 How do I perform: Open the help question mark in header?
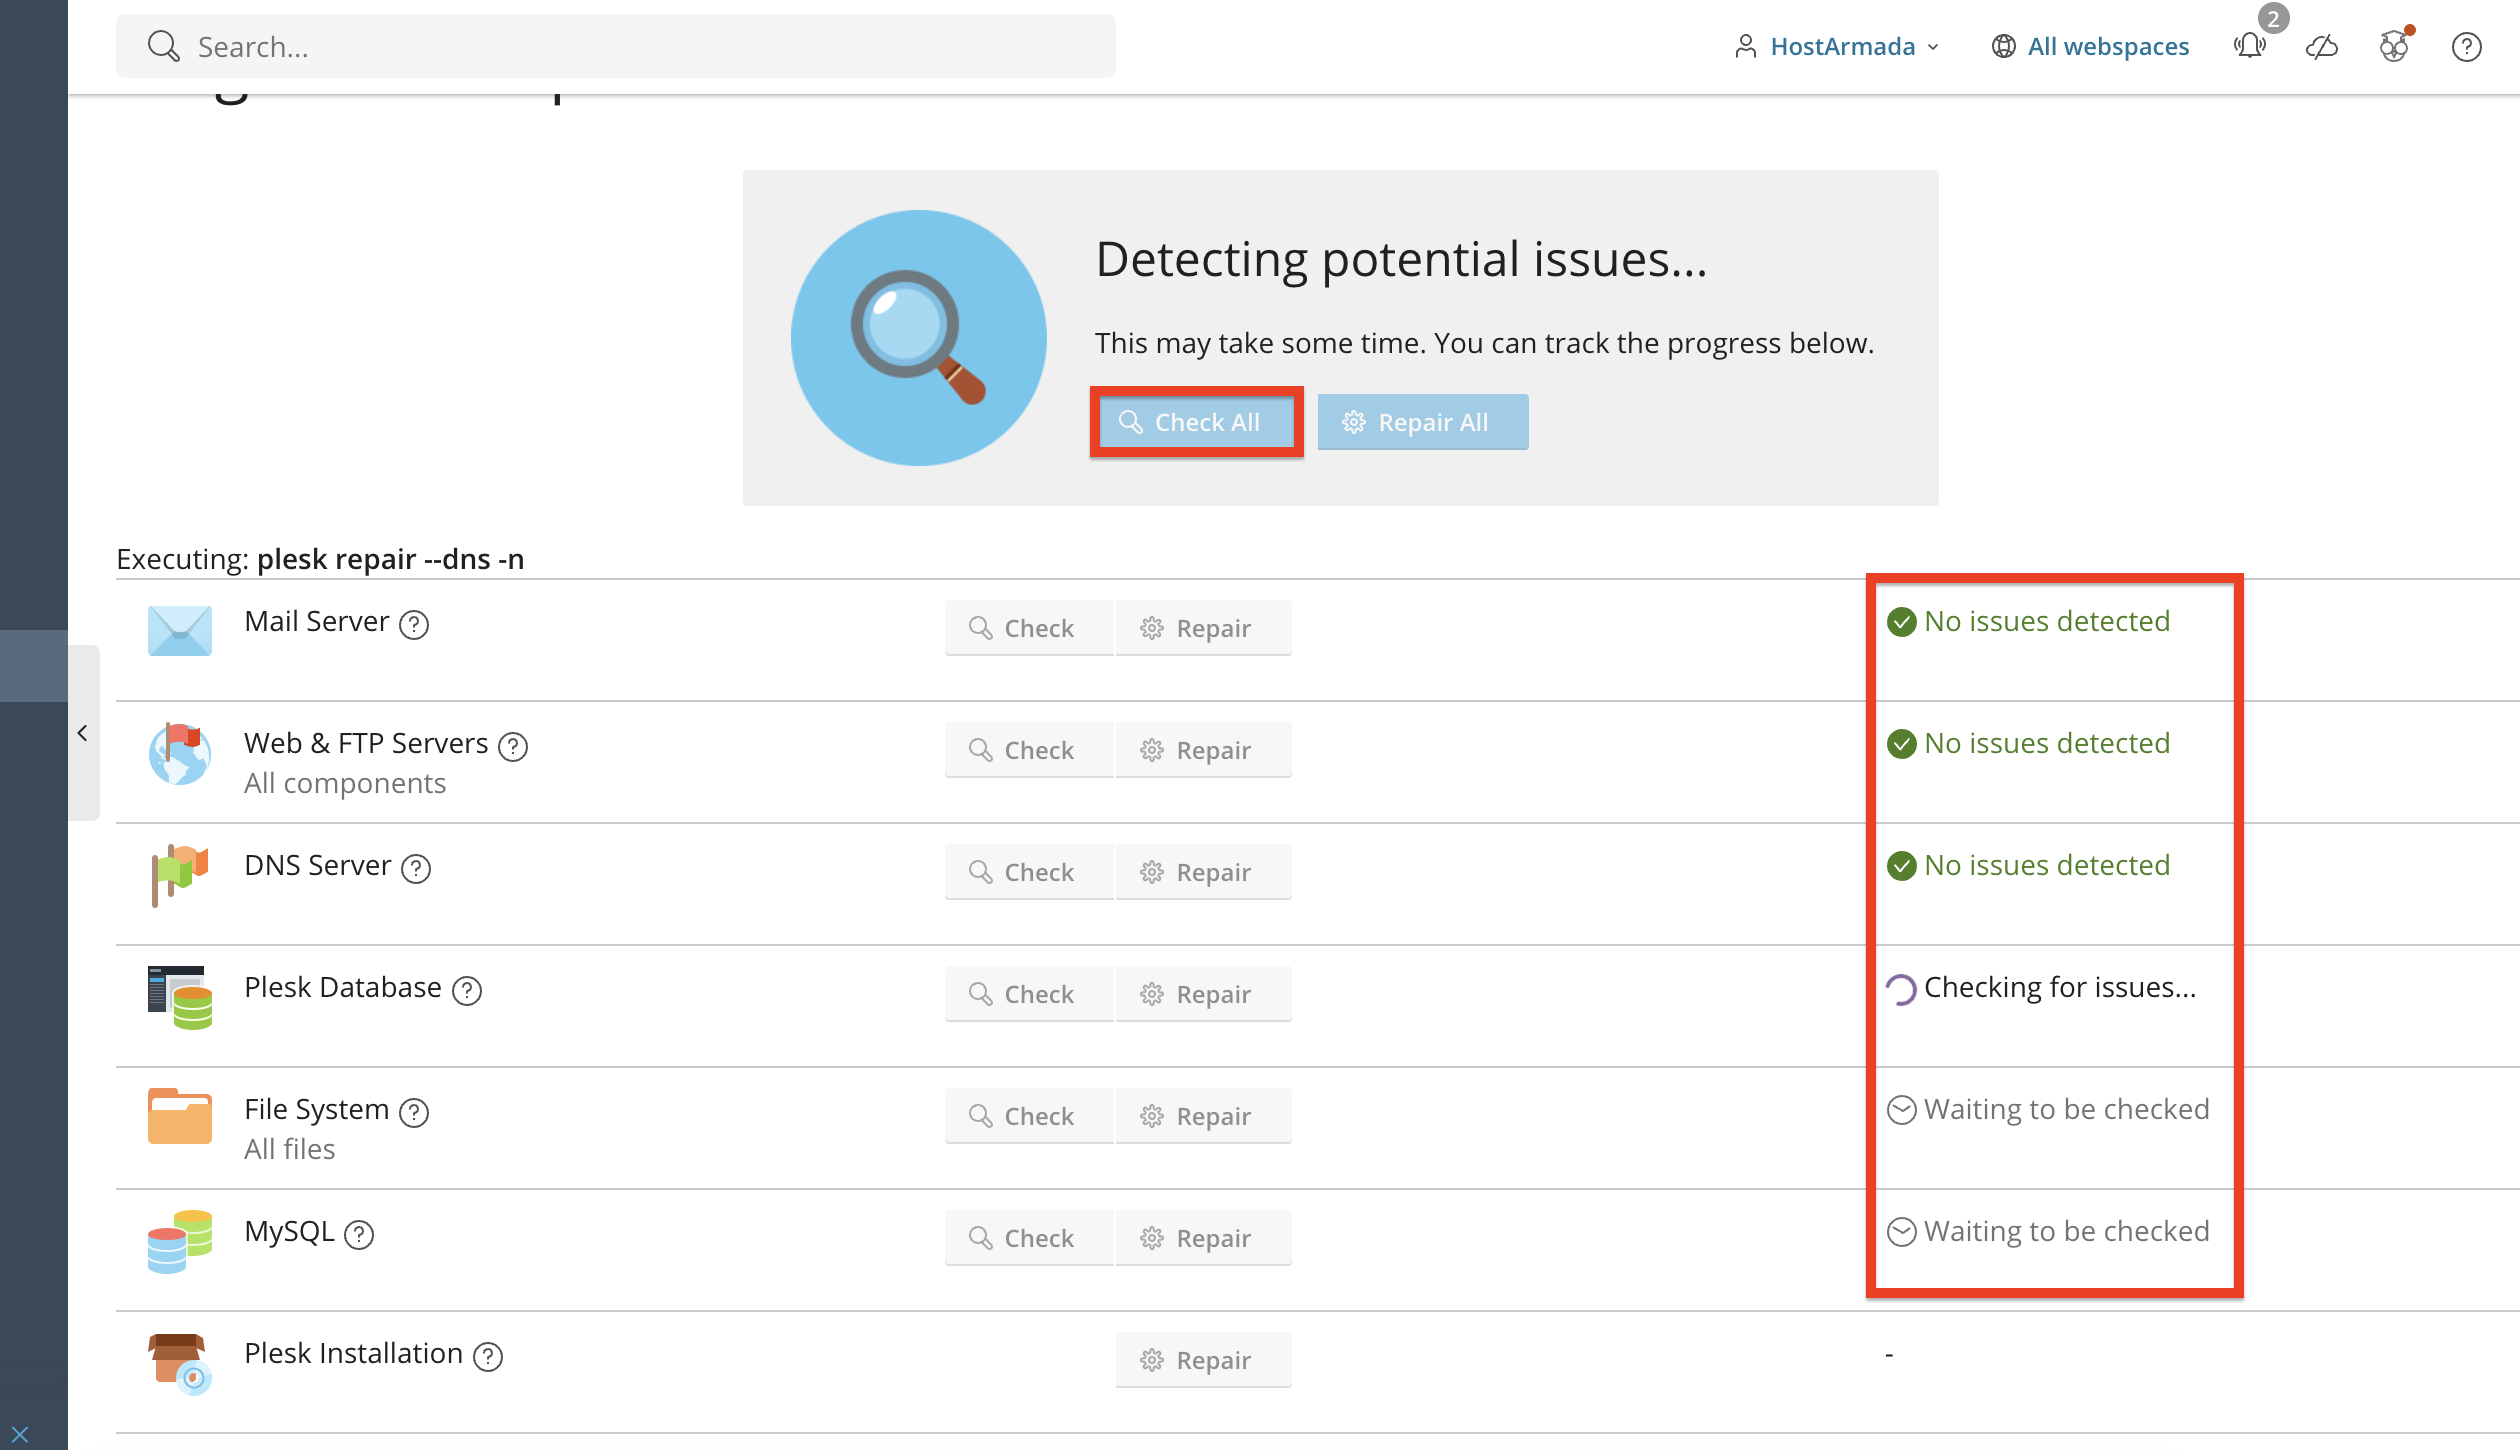pyautogui.click(x=2466, y=47)
